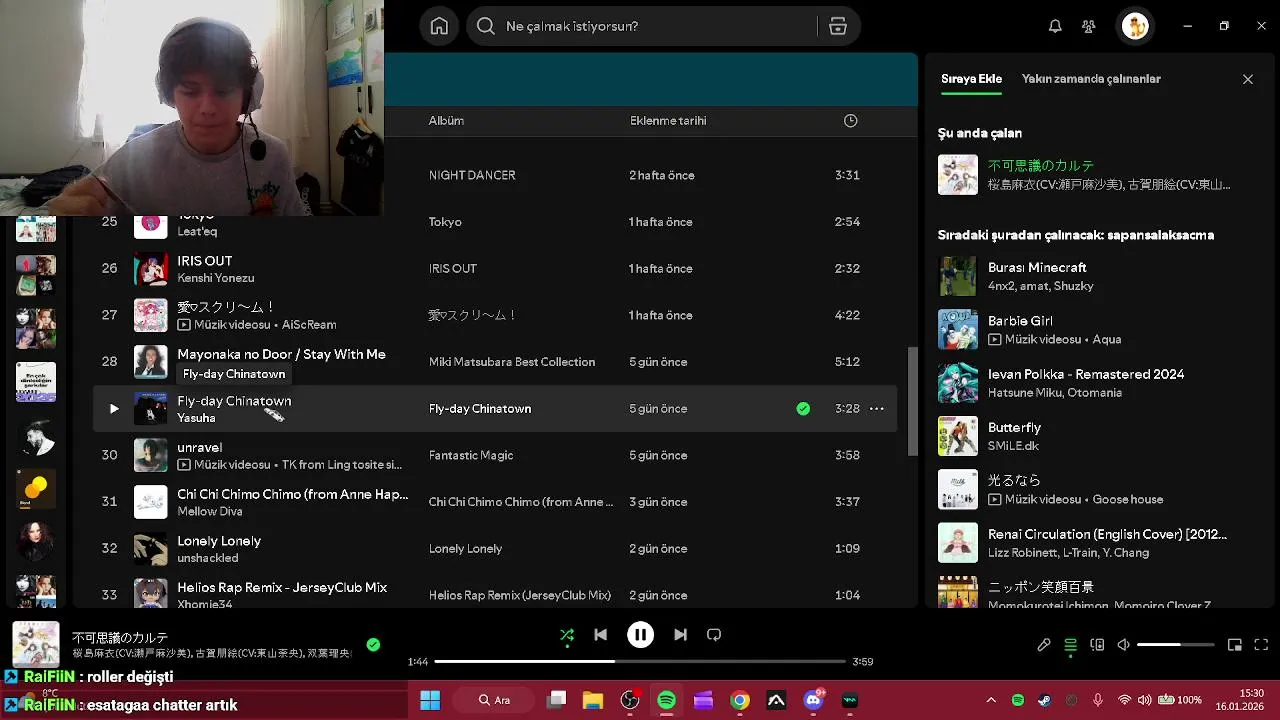The image size is (1280, 720).
Task: Open connect to a device icon
Action: [1097, 645]
